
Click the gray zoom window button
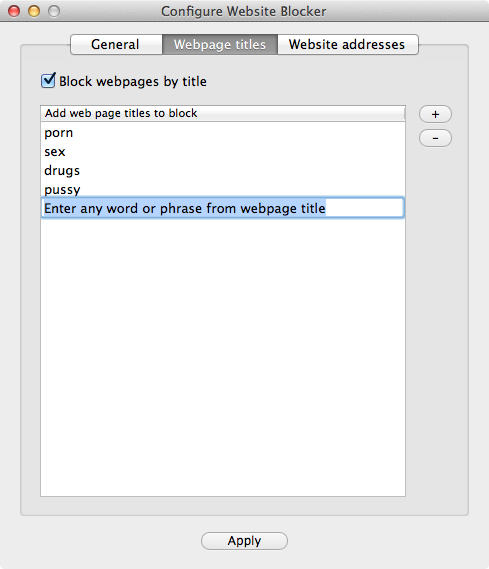[54, 11]
